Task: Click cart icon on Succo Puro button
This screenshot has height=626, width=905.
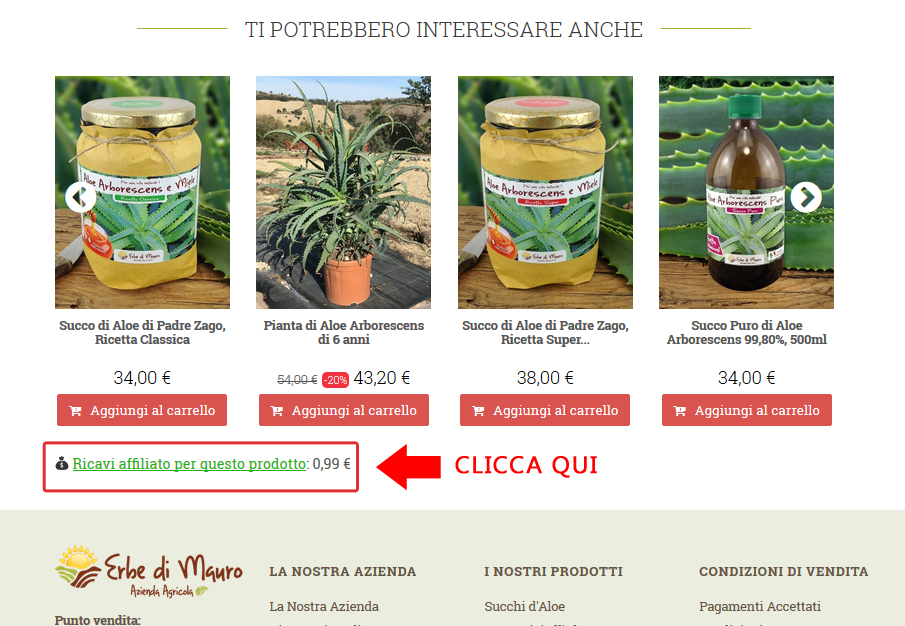Action: tap(679, 411)
